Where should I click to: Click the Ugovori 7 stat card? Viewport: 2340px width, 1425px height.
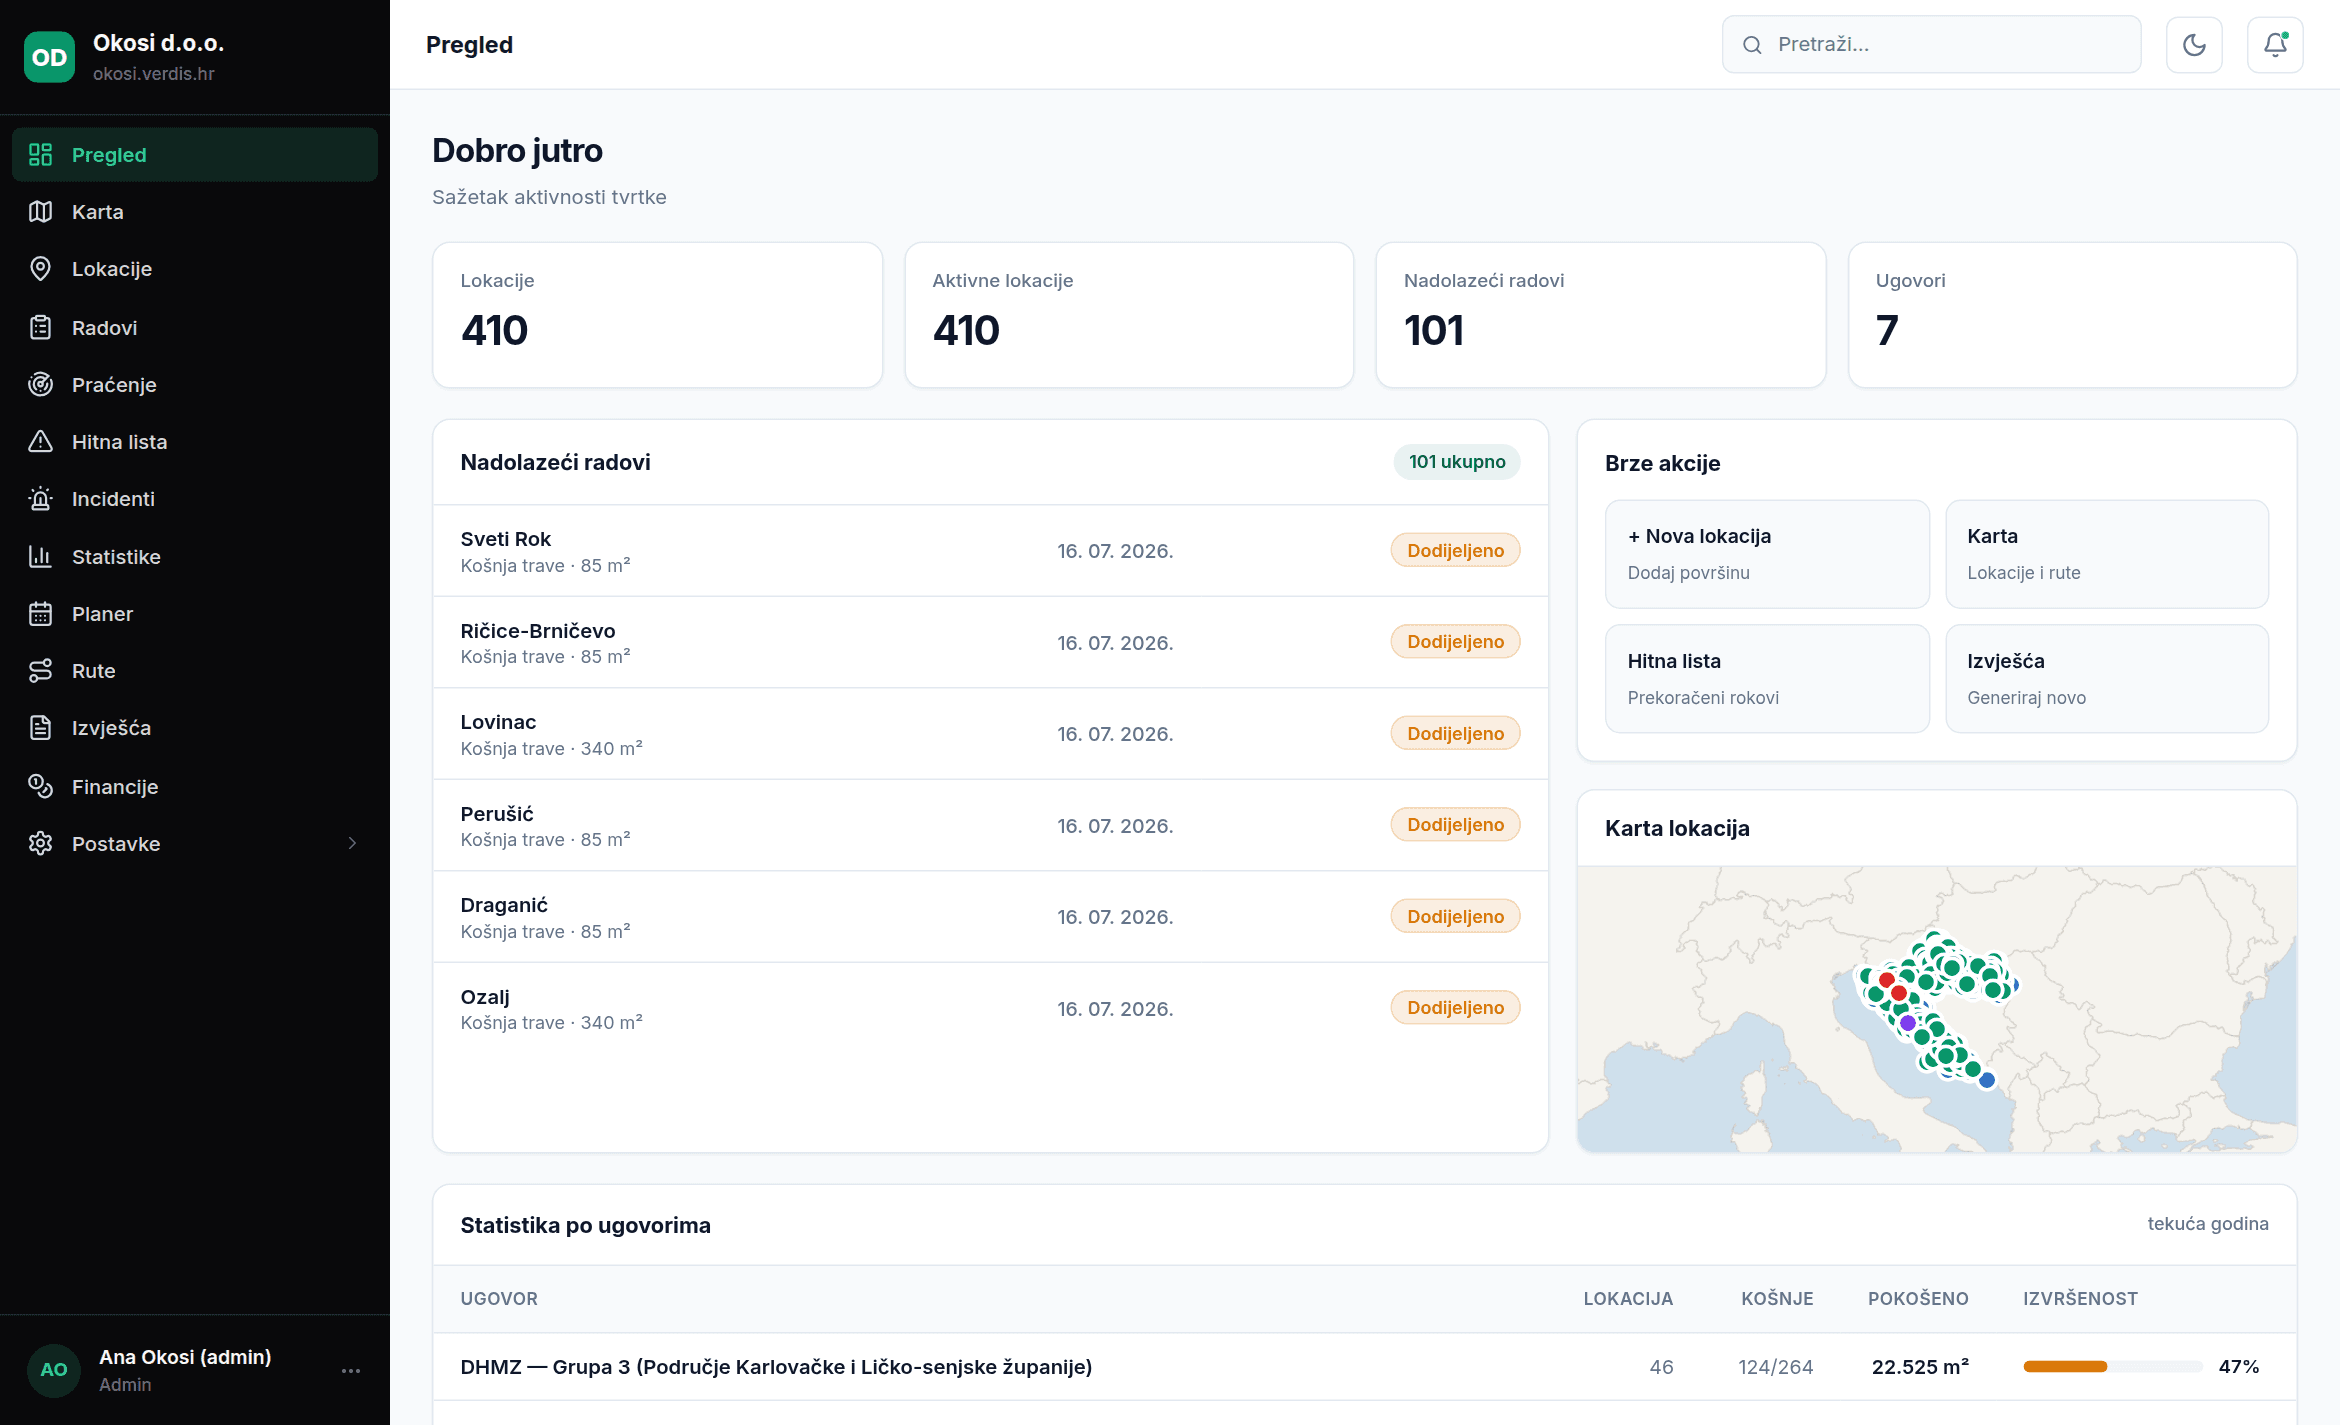click(2072, 315)
